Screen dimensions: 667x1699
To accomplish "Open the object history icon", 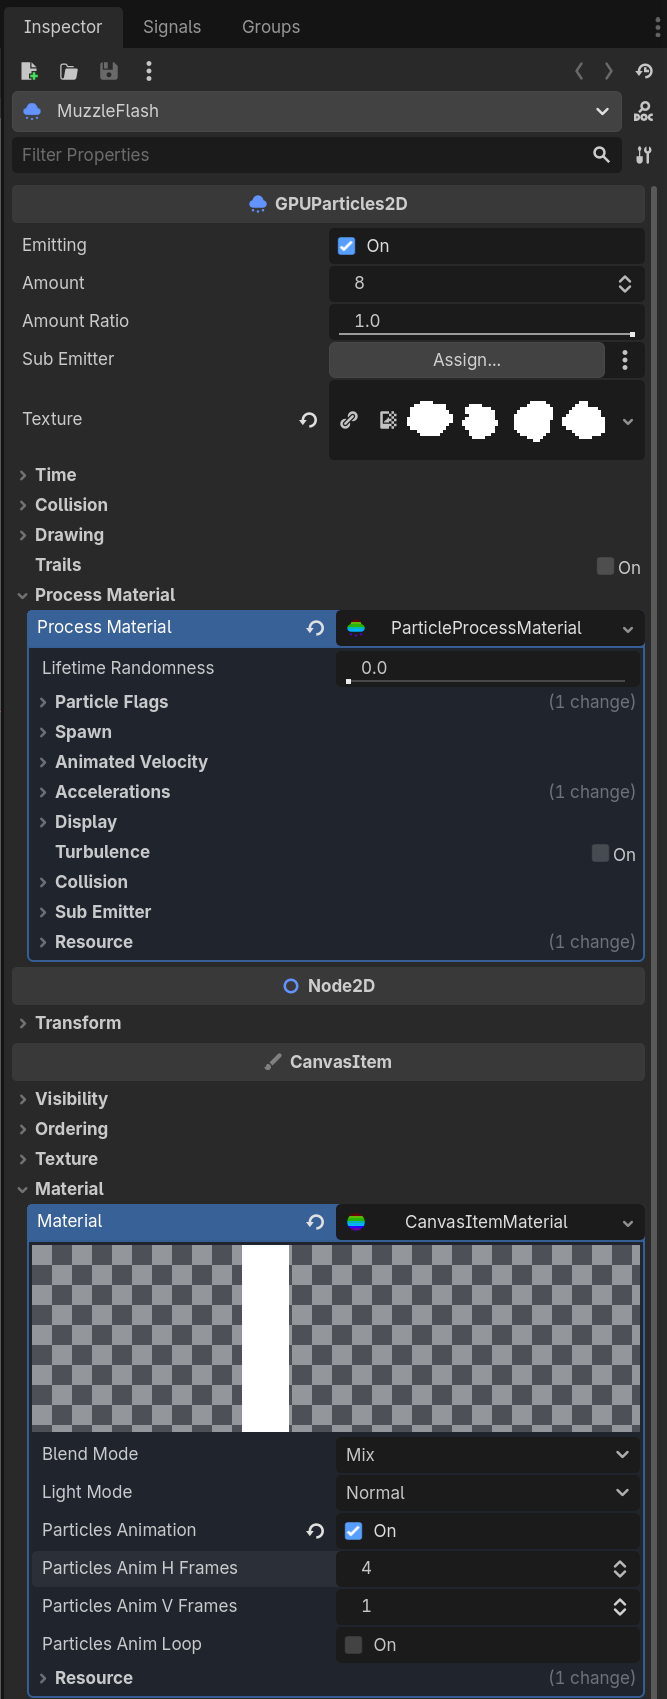I will (x=644, y=71).
